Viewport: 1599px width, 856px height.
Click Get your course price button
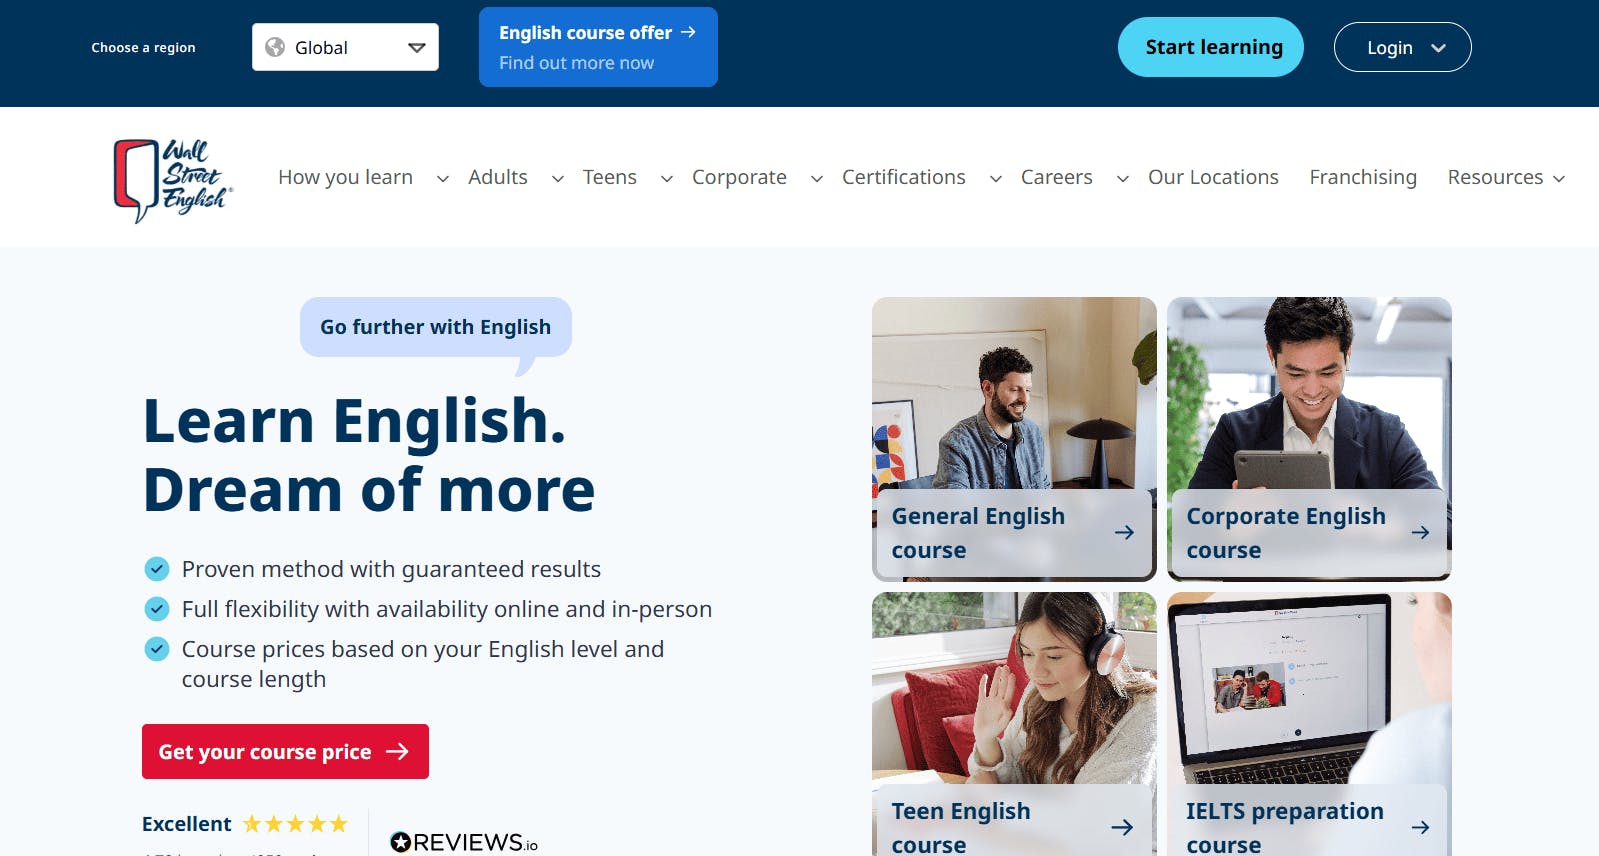pos(285,751)
